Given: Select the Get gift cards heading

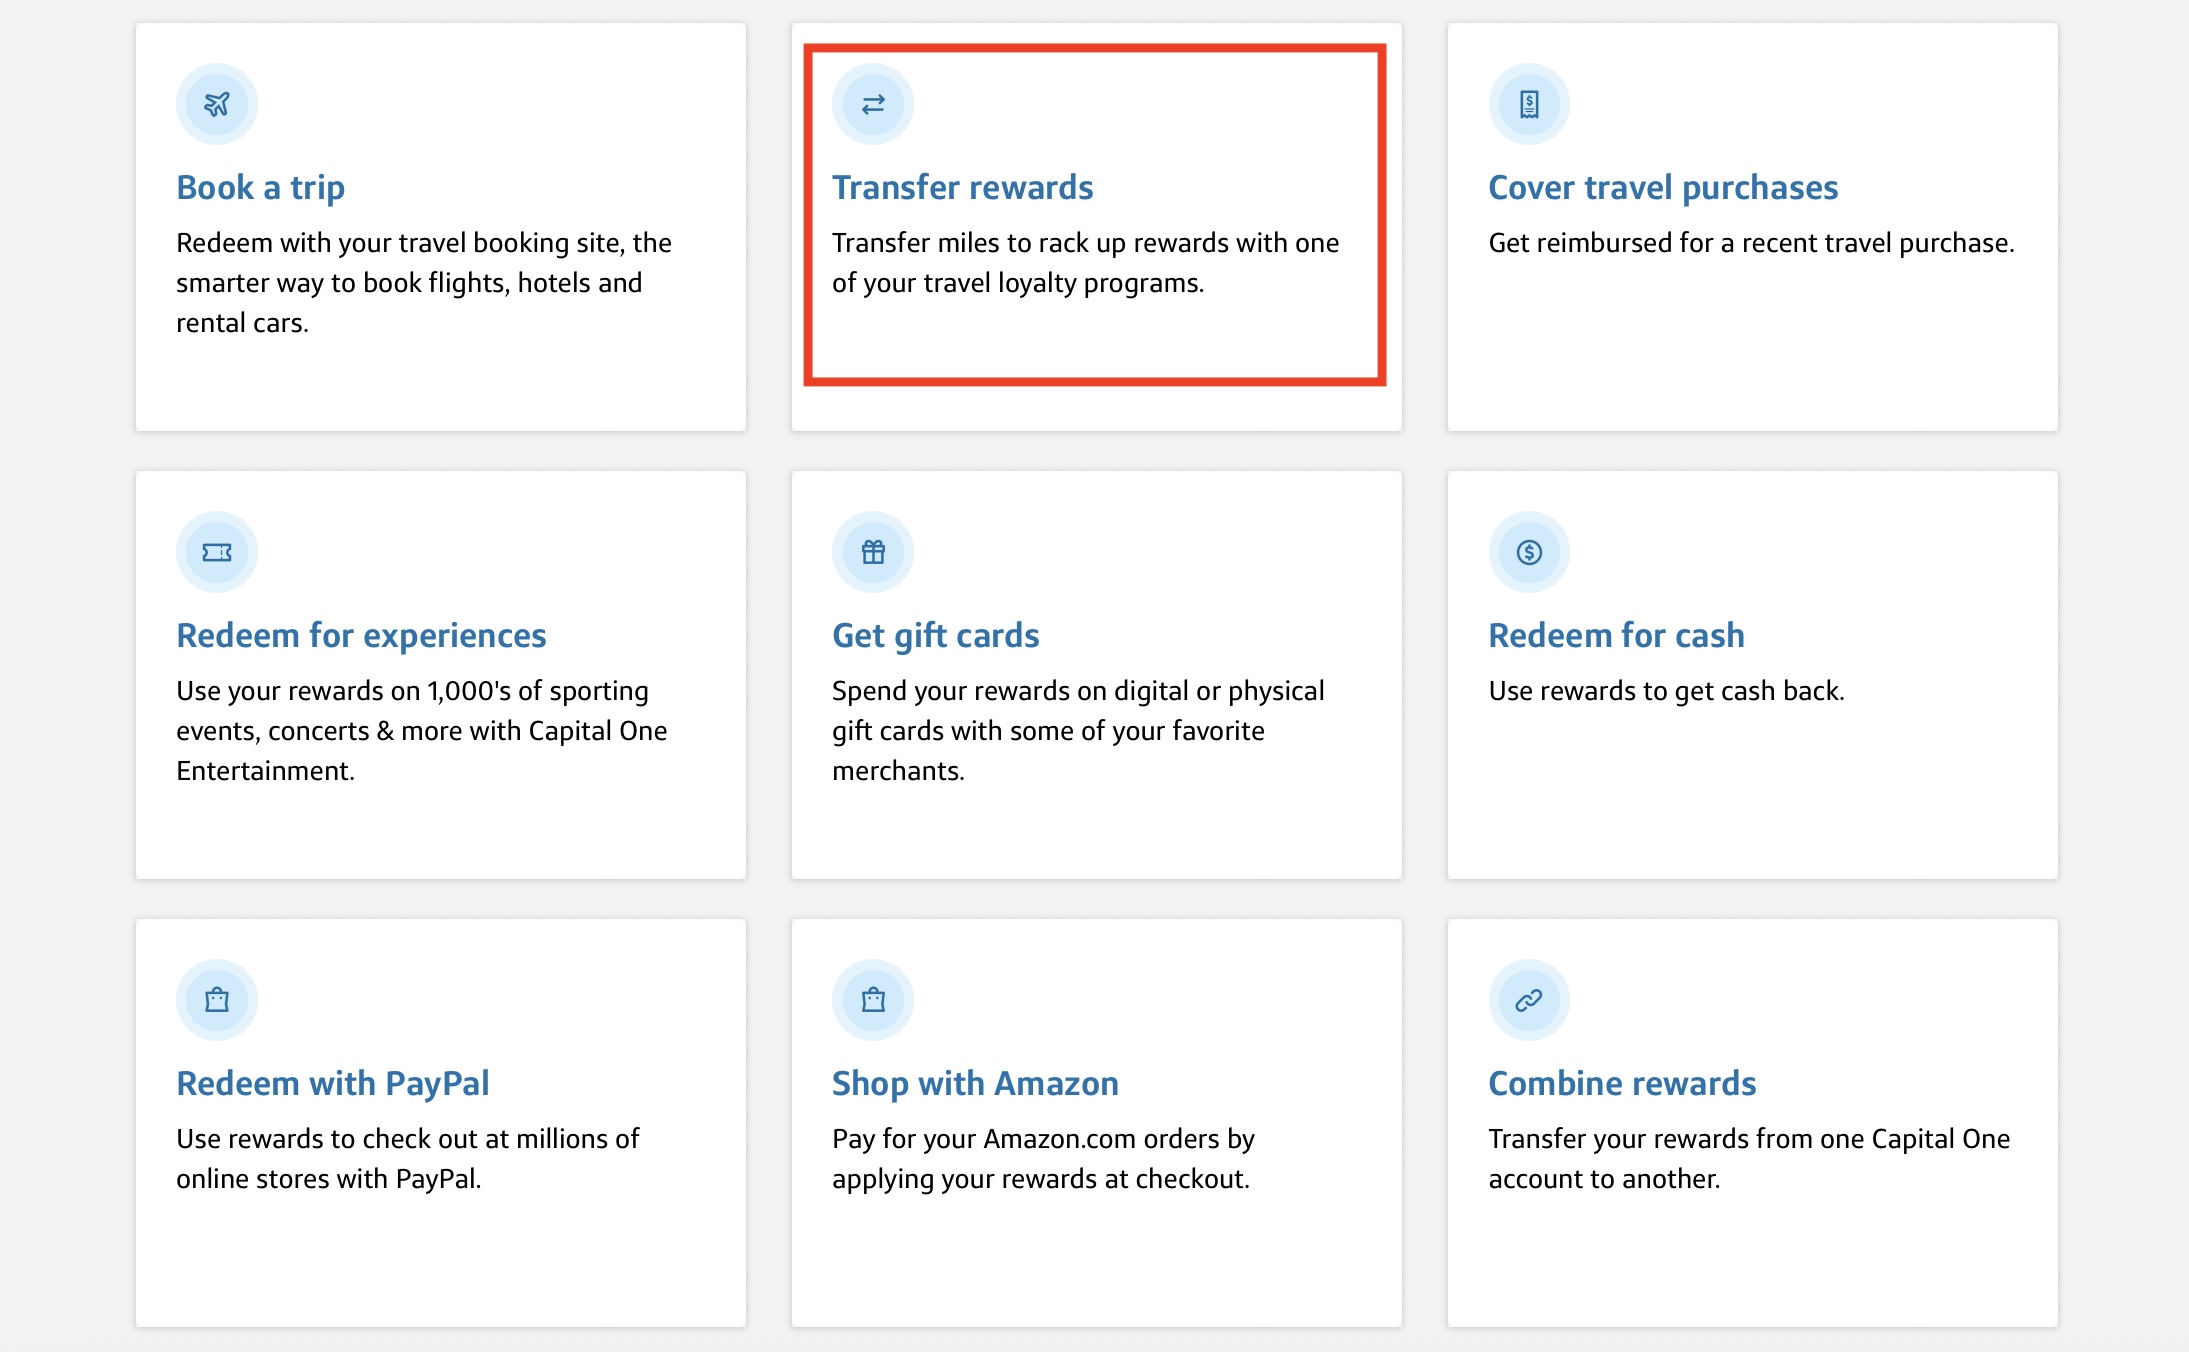Looking at the screenshot, I should [x=936, y=636].
